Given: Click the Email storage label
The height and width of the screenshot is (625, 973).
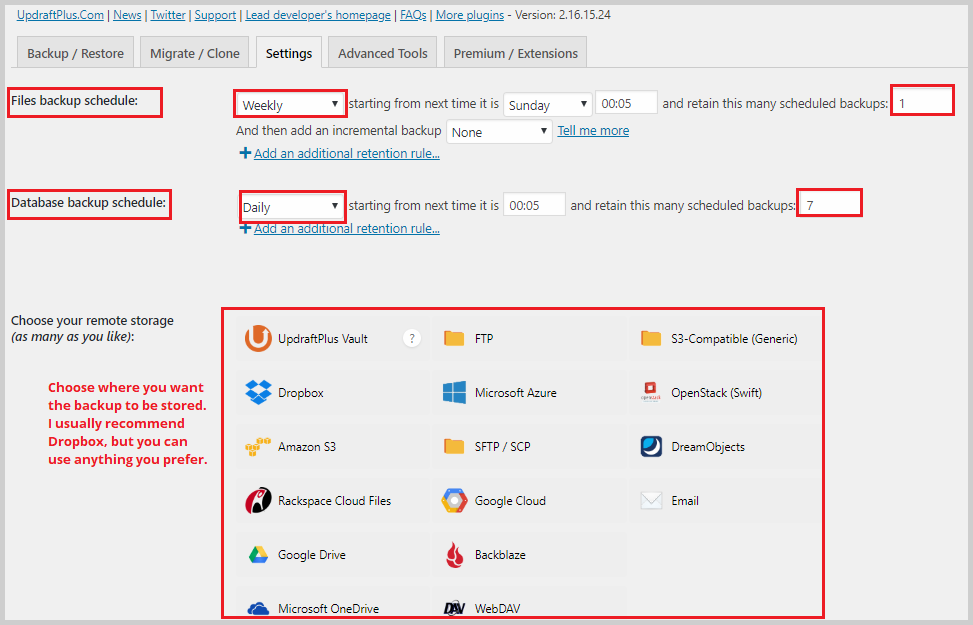Looking at the screenshot, I should click(x=685, y=501).
